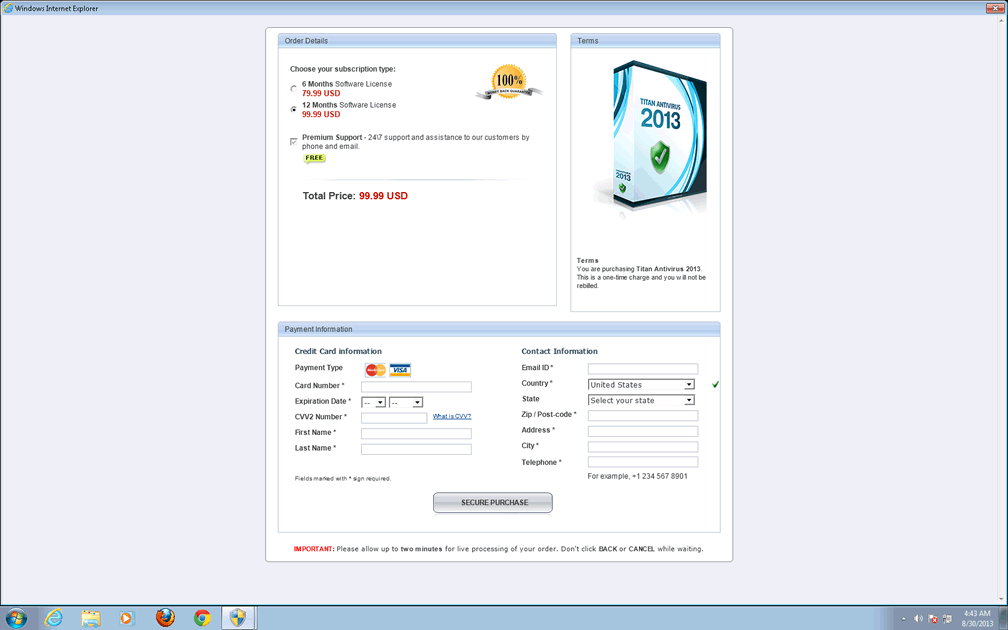Image resolution: width=1008 pixels, height=630 pixels.
Task: Open Google Chrome from the taskbar
Action: click(202, 618)
